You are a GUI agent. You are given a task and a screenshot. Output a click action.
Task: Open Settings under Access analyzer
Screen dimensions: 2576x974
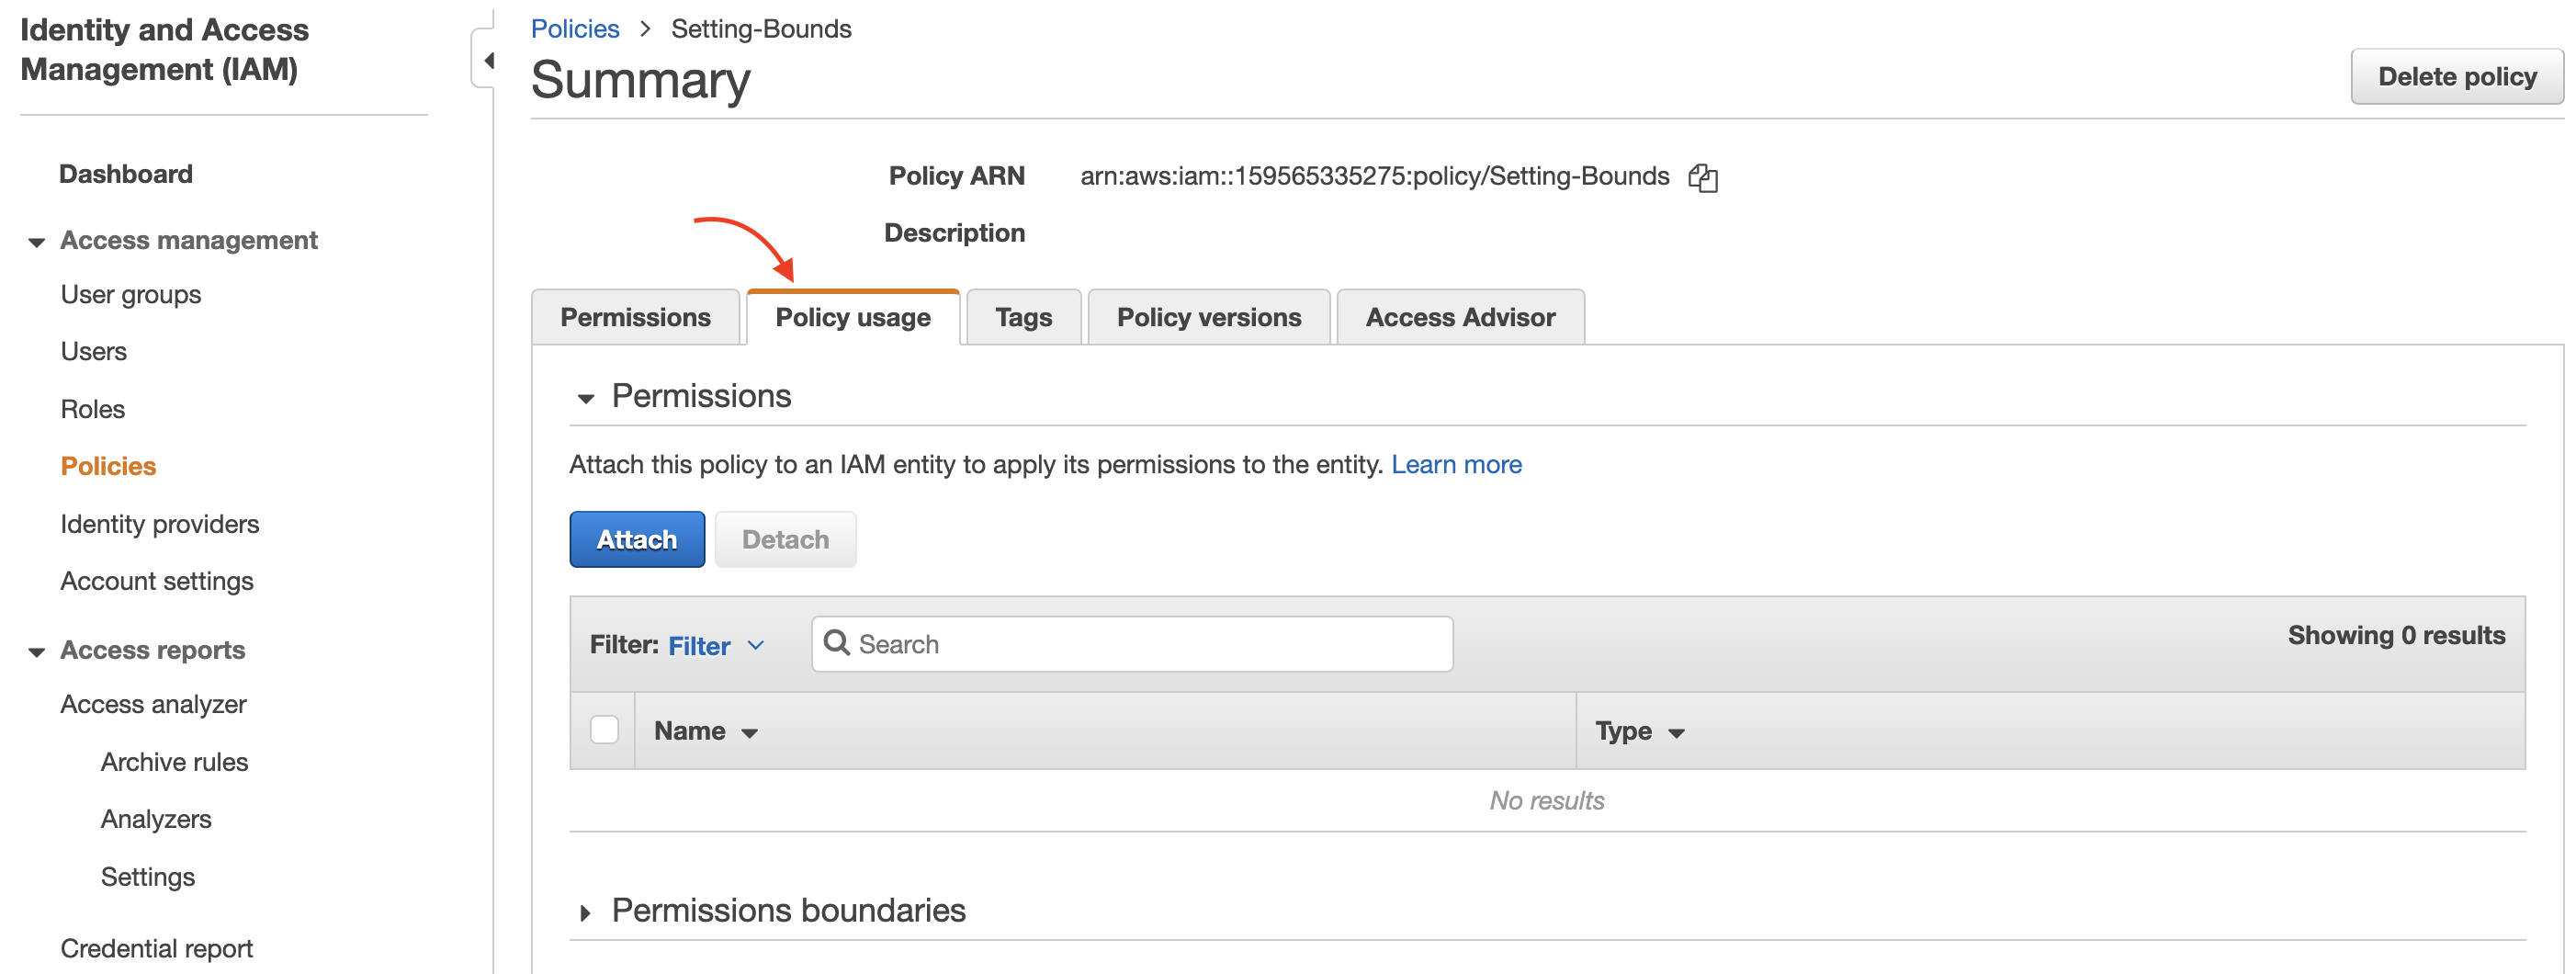(148, 877)
